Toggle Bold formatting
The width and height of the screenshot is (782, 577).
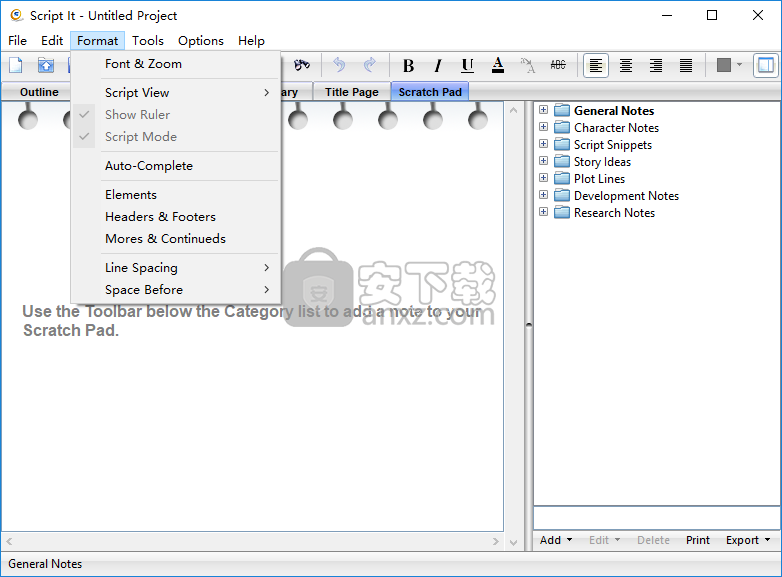(408, 65)
